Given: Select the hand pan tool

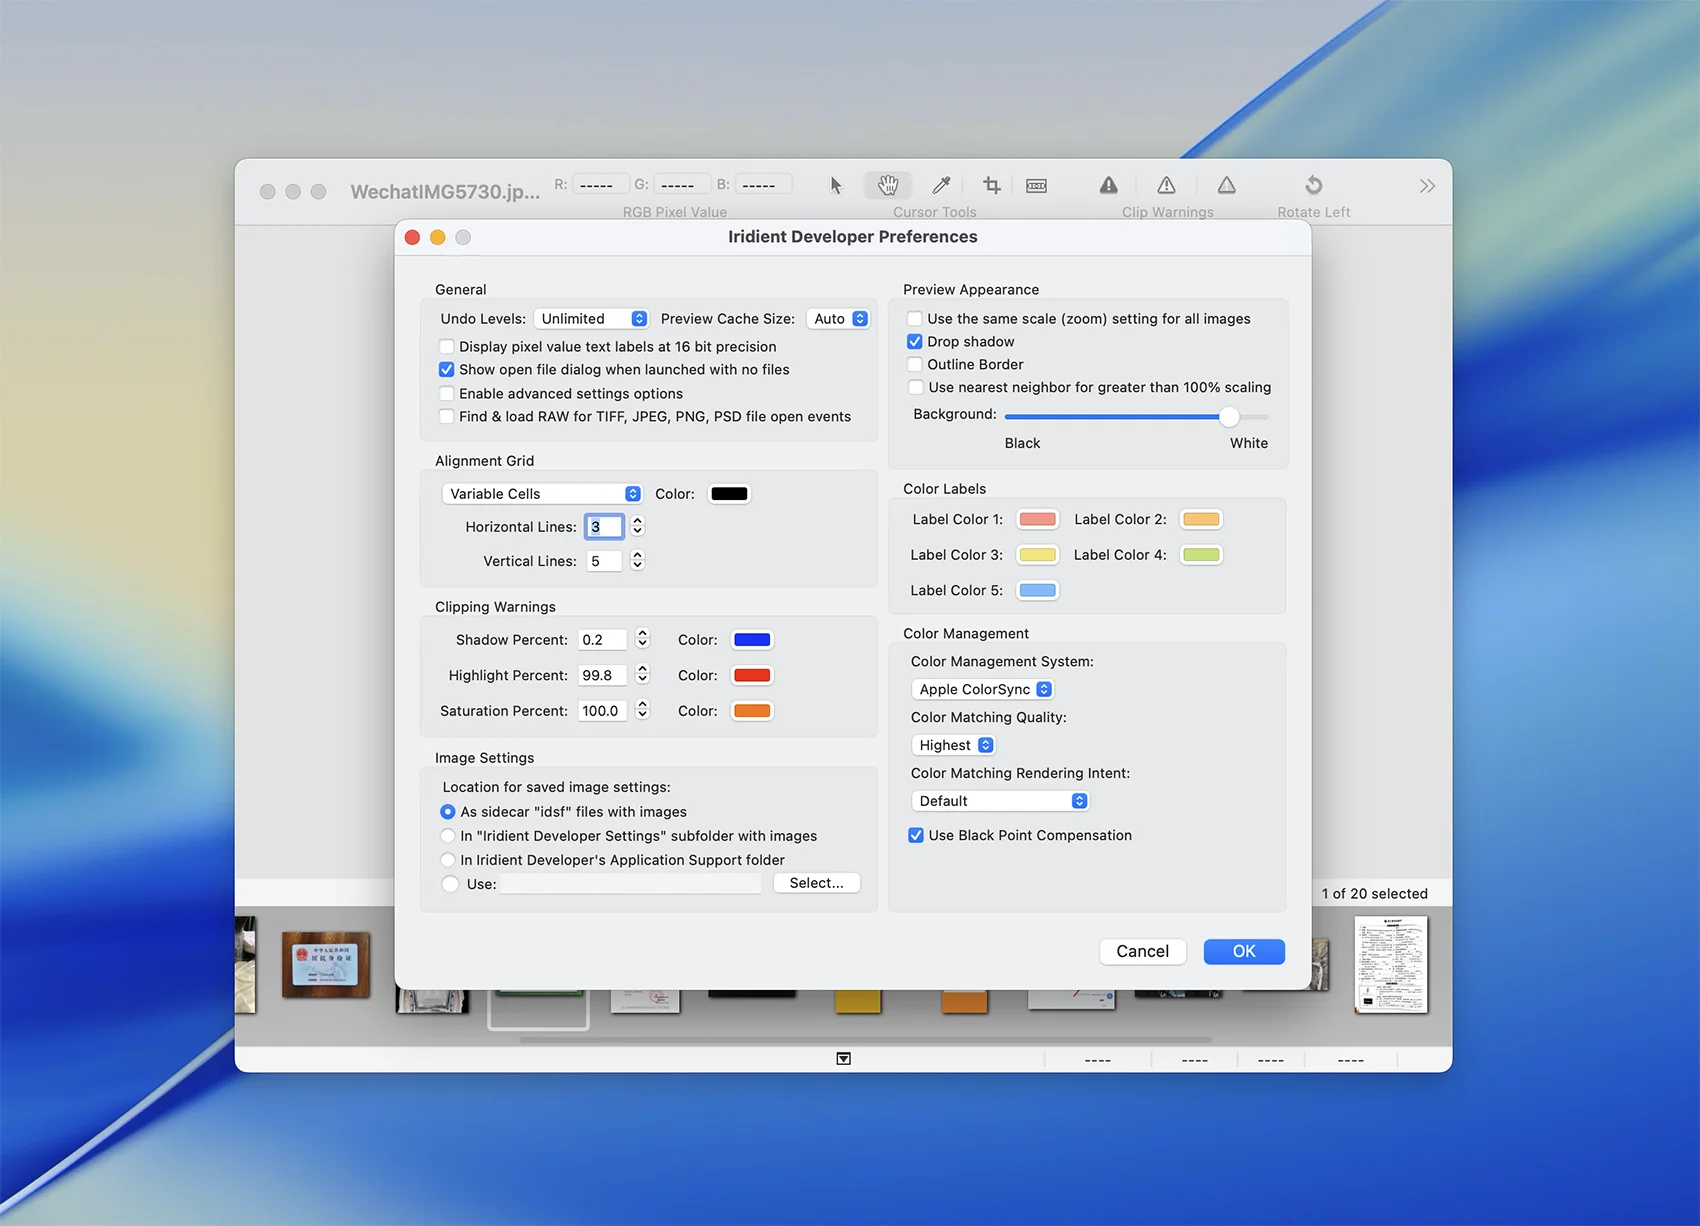Looking at the screenshot, I should (x=888, y=185).
